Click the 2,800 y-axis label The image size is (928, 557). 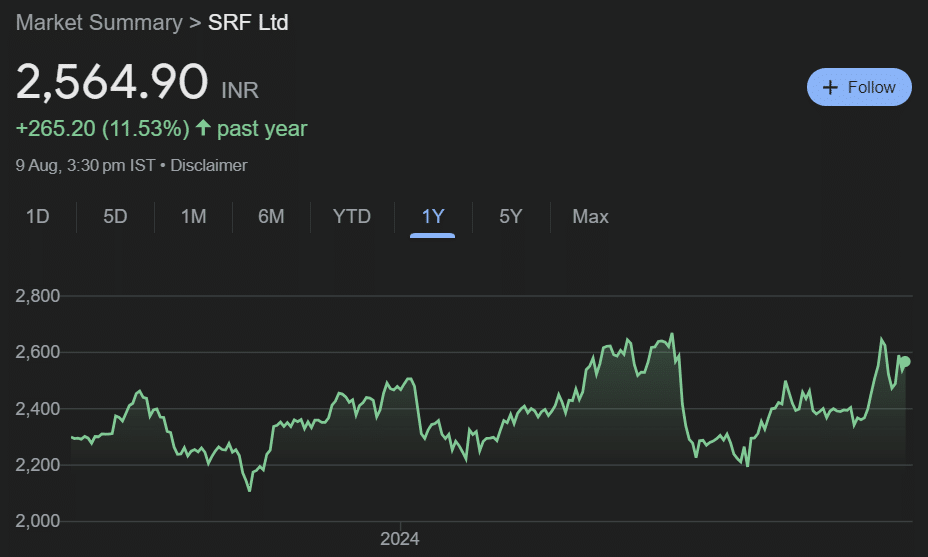(38, 295)
